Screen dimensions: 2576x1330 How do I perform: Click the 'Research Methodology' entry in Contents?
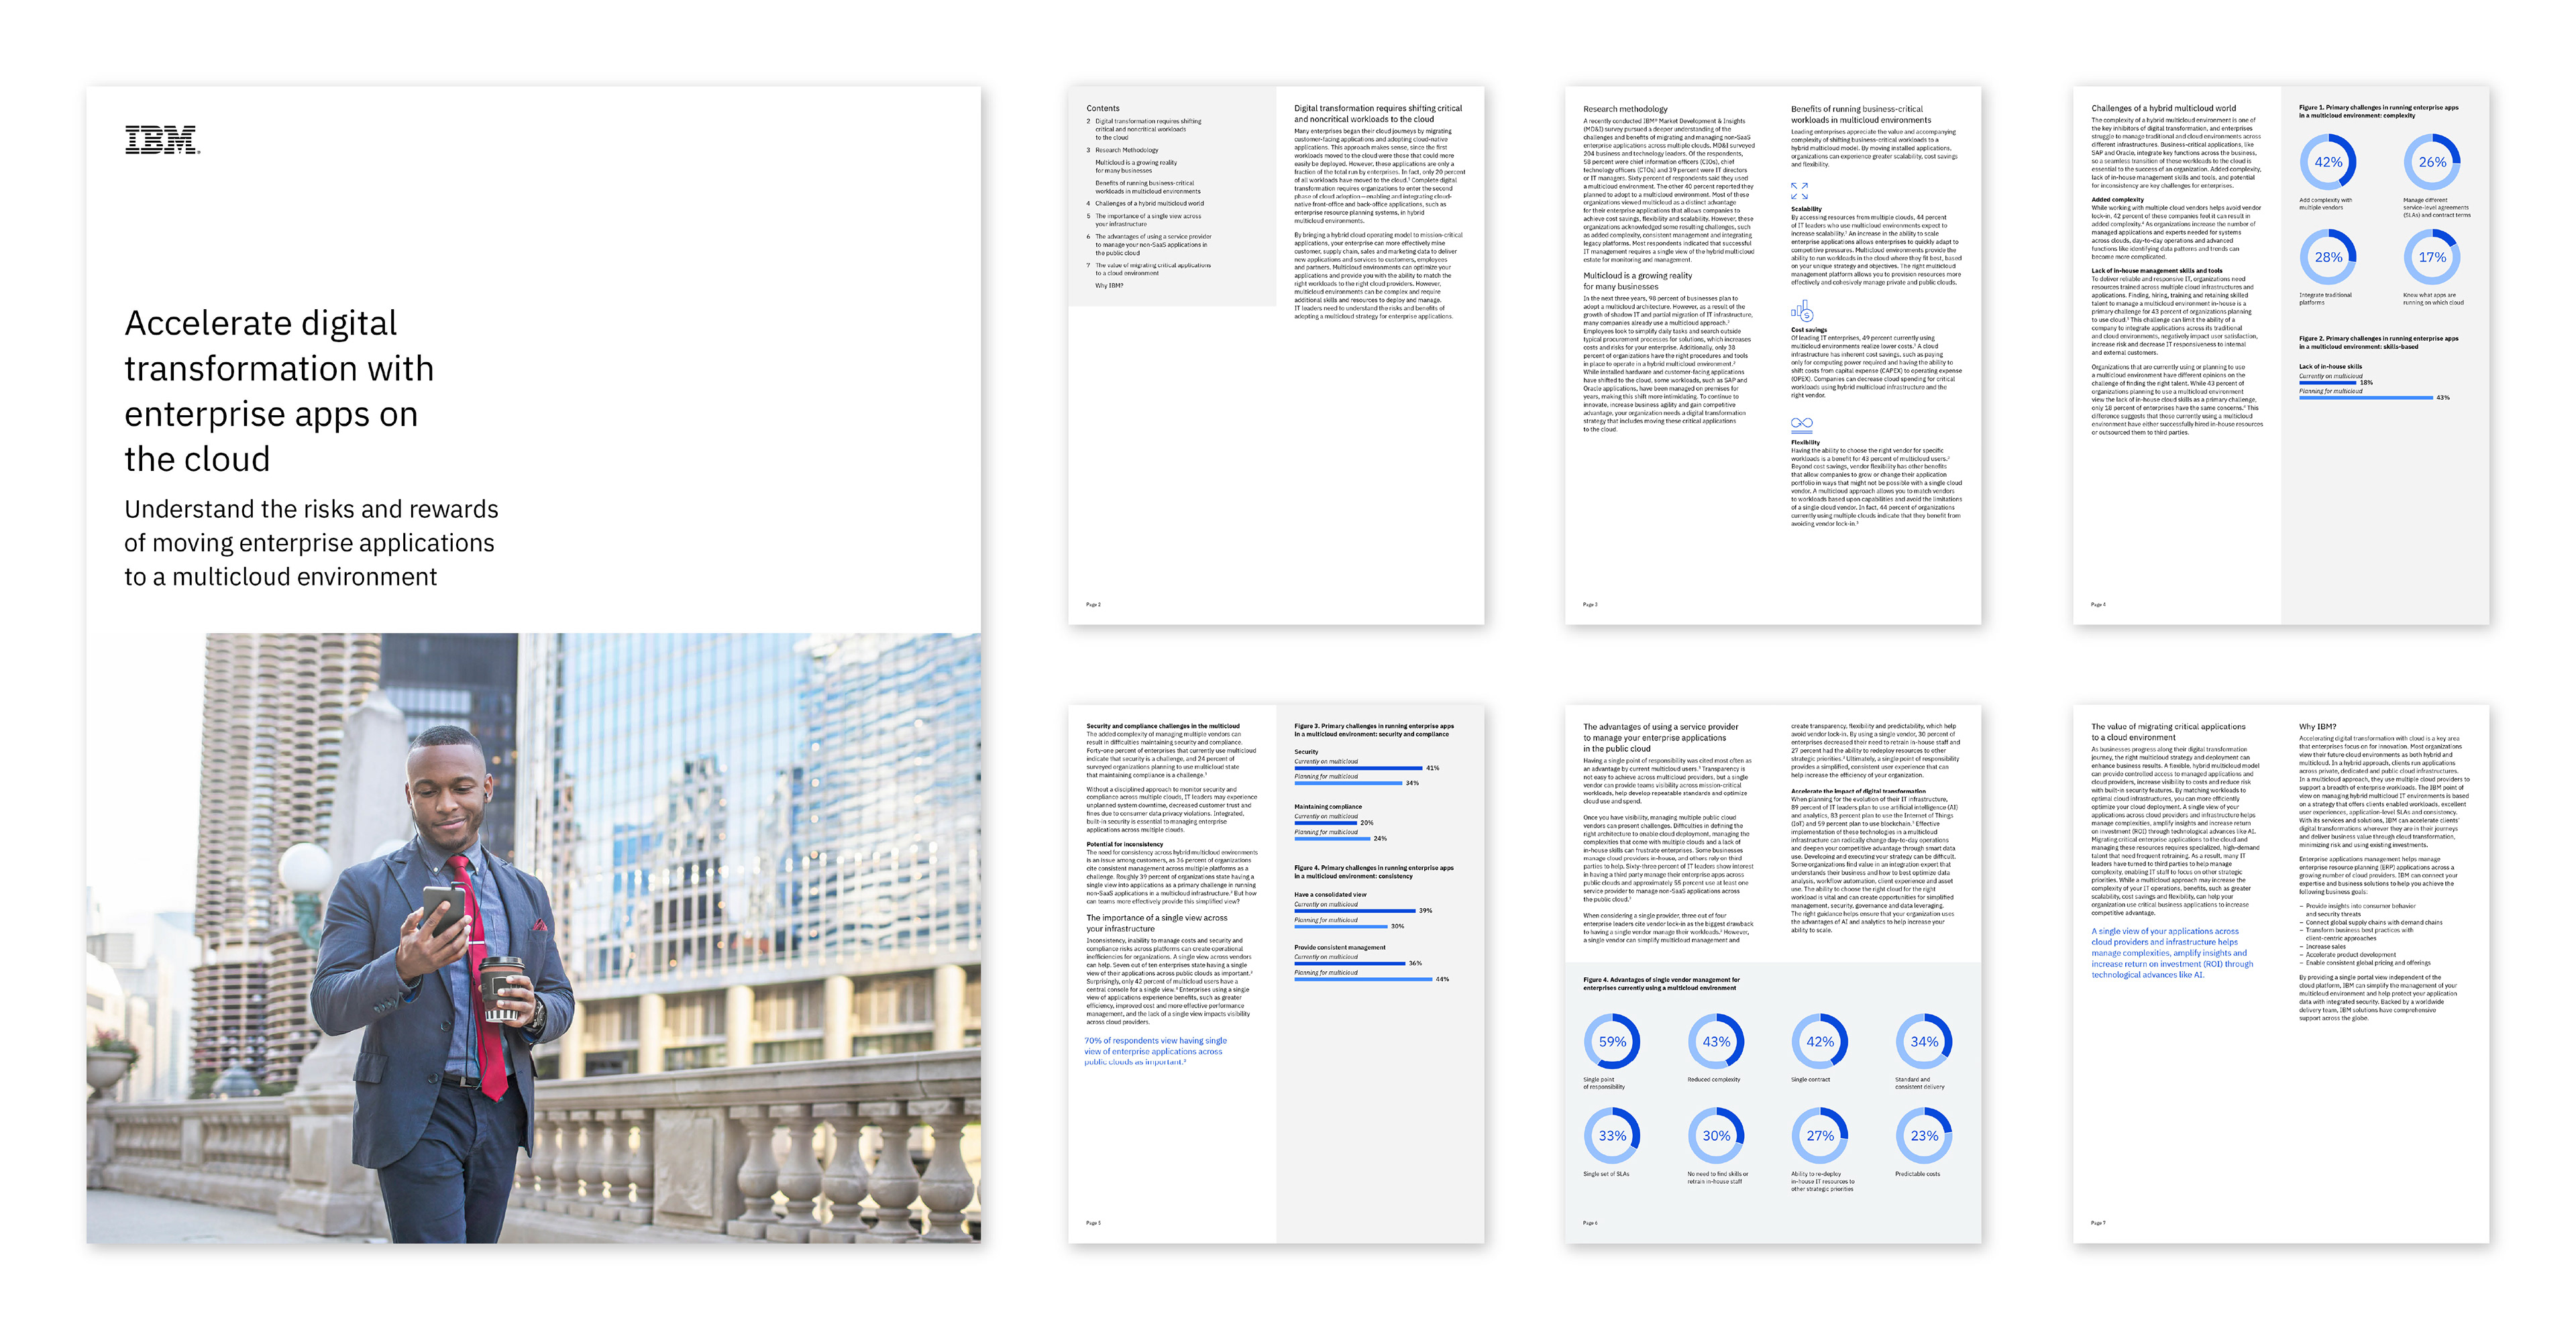click(1126, 150)
